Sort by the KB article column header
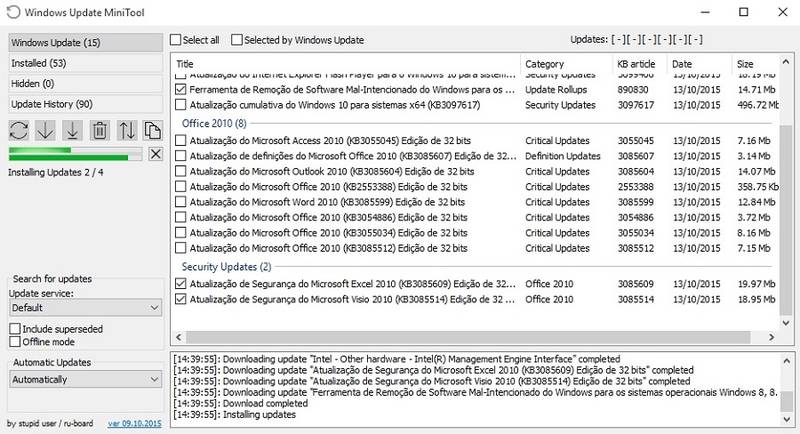 636,64
